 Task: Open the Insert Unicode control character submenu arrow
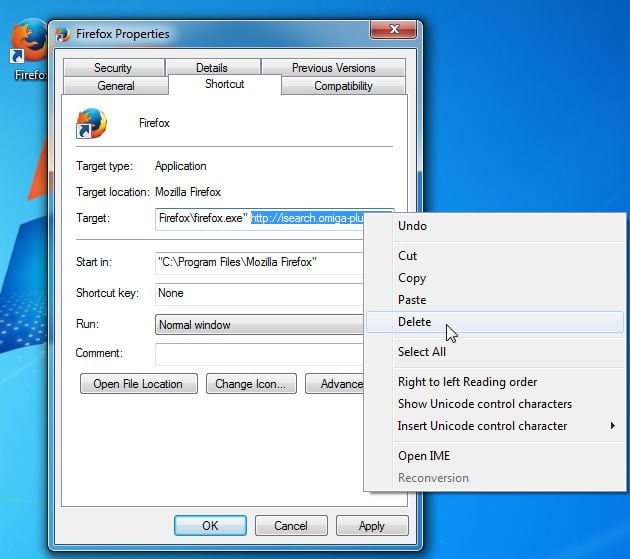coord(612,426)
